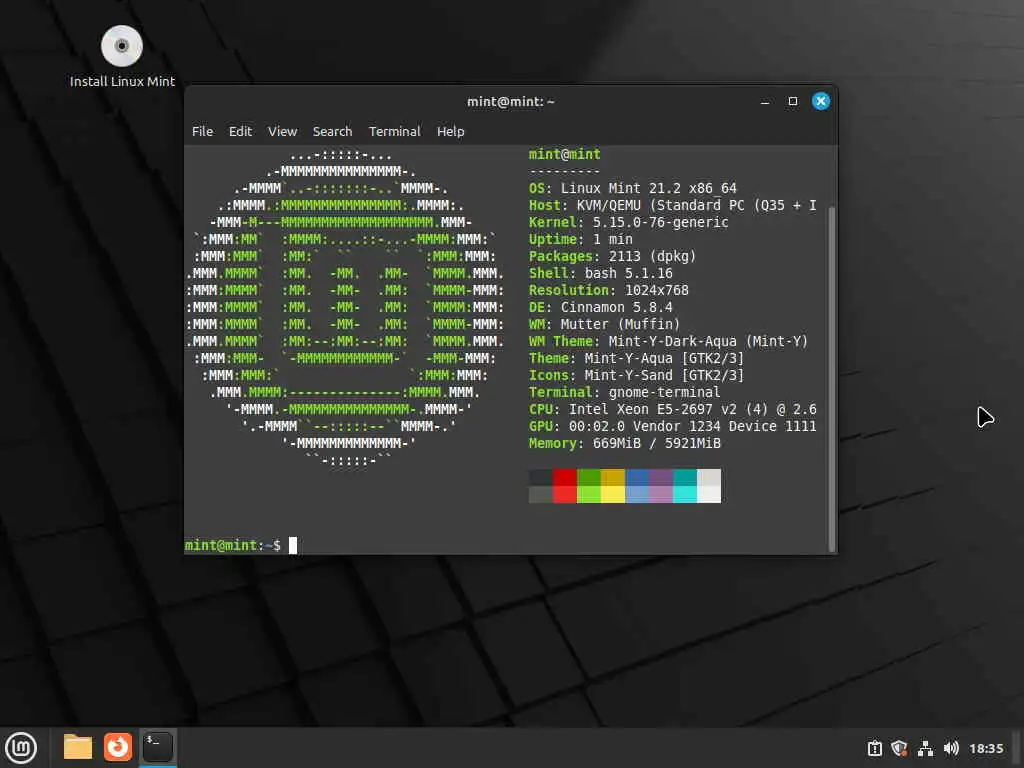1024x768 pixels.
Task: Click the Host: KVM/QEMU line
Action: [x=673, y=205]
